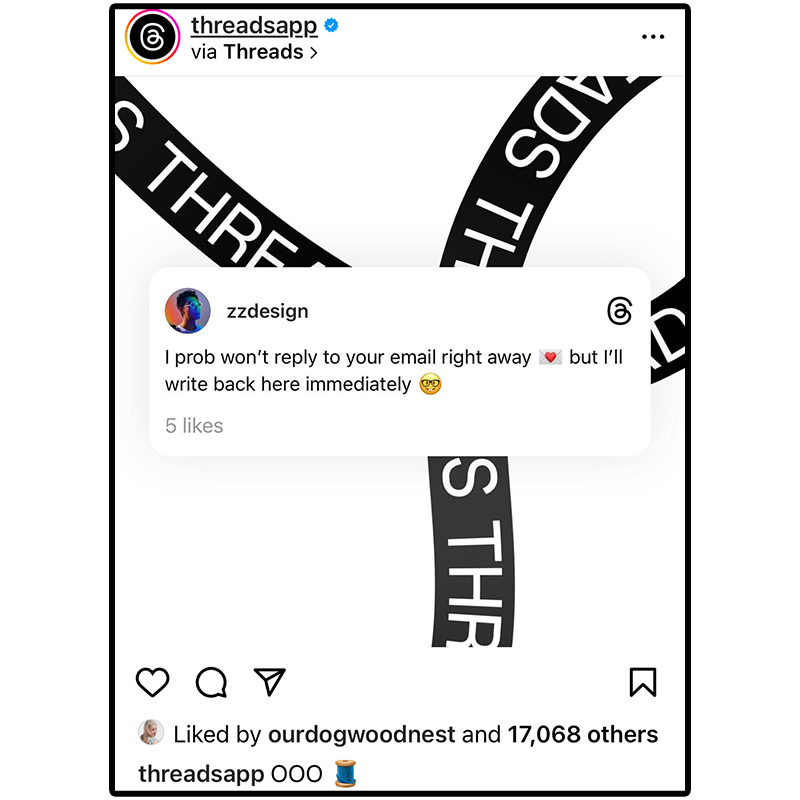Click the threadsapp username in header
Viewport: 800px width, 800px height.
tap(254, 26)
